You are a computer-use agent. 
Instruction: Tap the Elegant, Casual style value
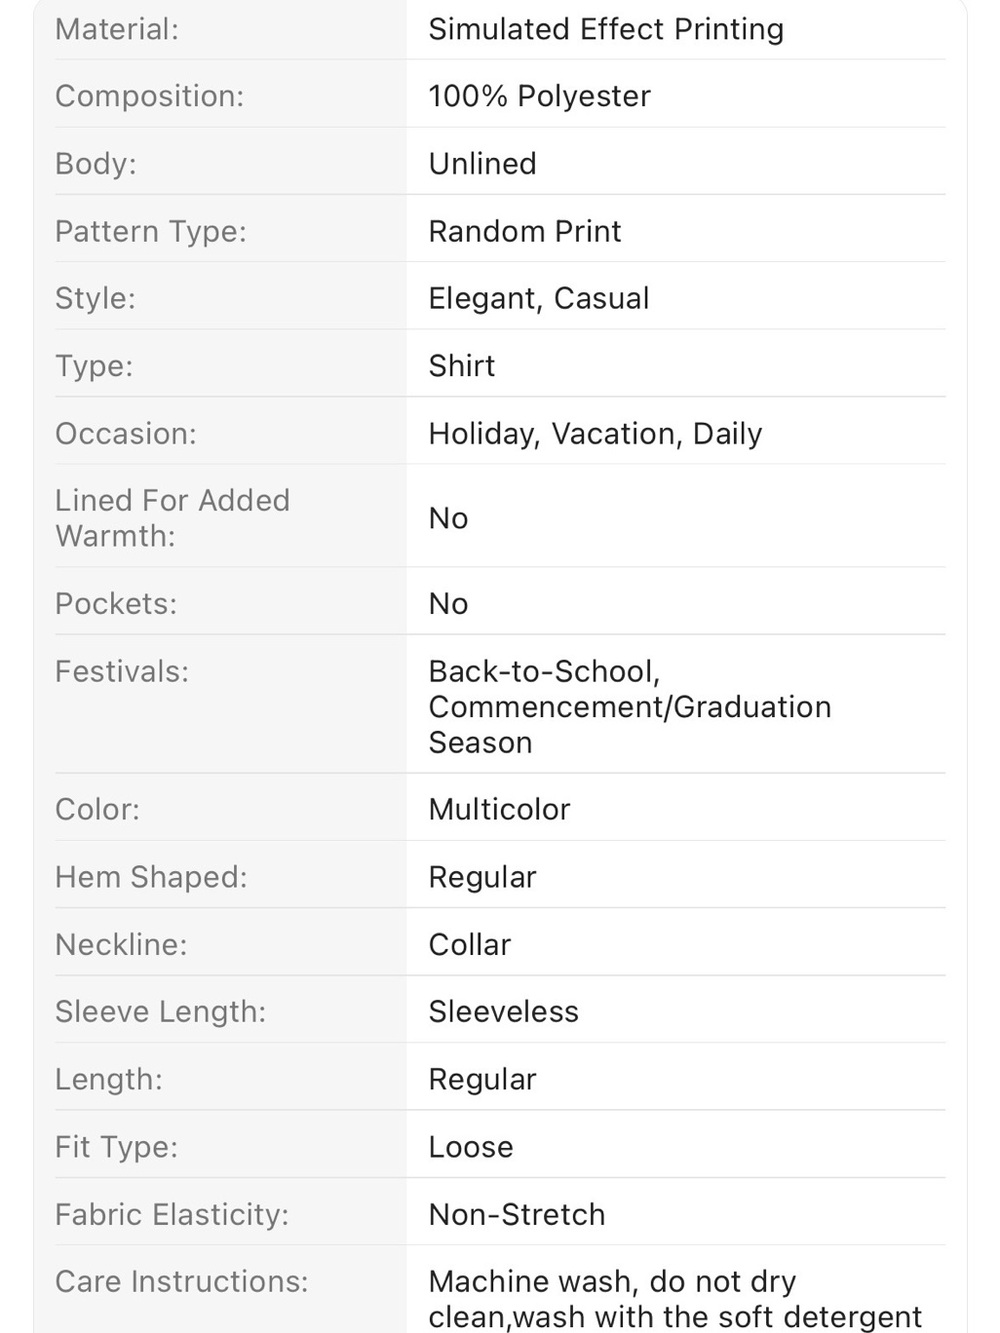click(539, 298)
